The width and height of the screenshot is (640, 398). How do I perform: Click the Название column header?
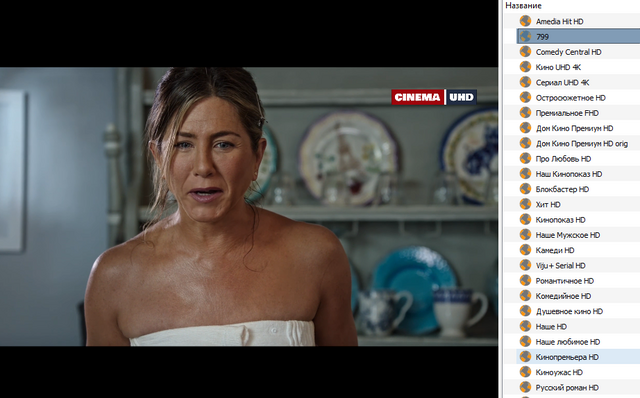(523, 6)
